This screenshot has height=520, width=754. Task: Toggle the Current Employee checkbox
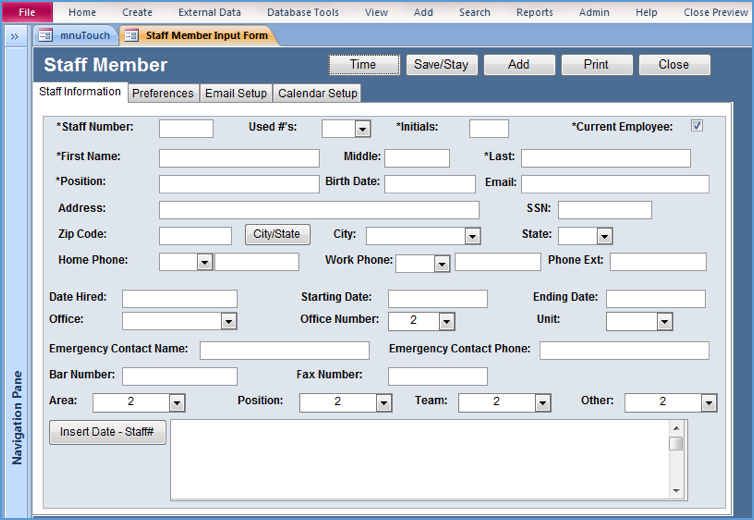697,126
